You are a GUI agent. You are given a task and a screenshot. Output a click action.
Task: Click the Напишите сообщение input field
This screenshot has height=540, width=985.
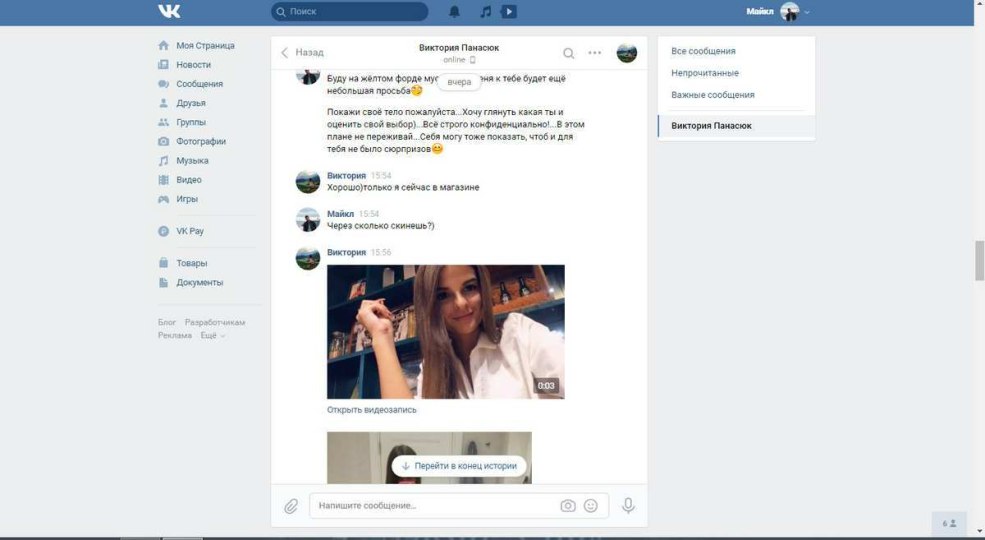coord(435,506)
